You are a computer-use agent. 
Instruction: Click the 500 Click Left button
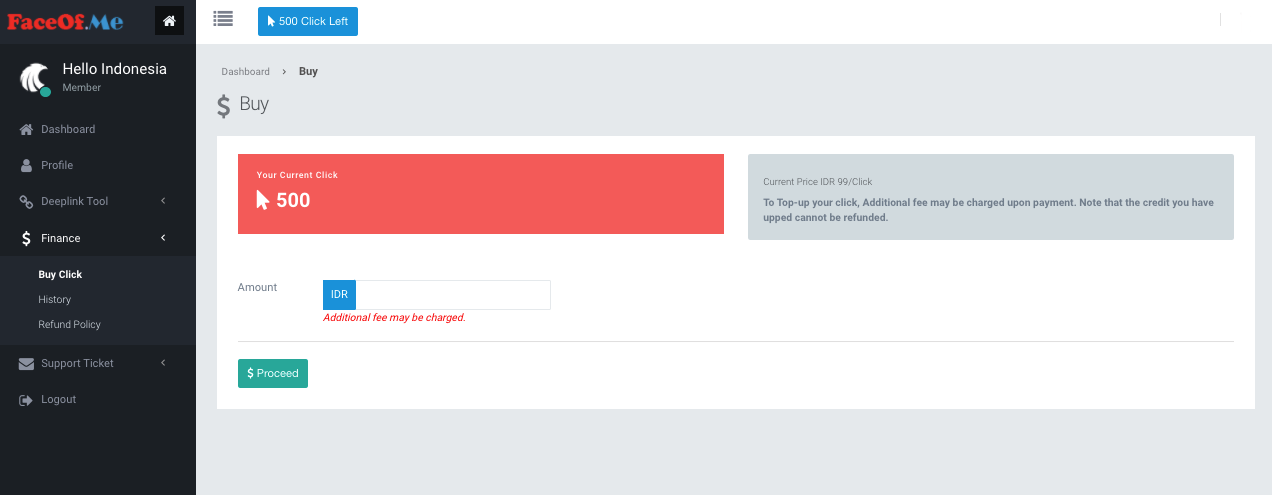pos(307,21)
